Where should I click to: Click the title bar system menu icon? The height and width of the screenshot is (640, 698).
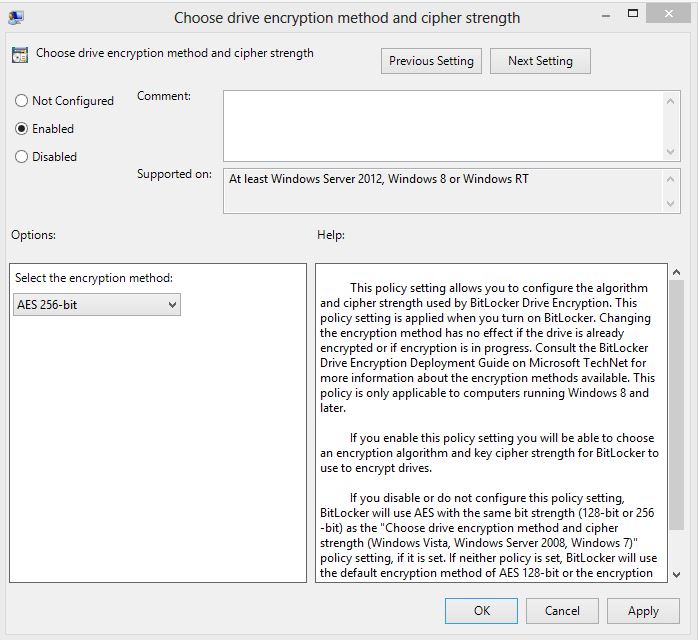(16, 18)
